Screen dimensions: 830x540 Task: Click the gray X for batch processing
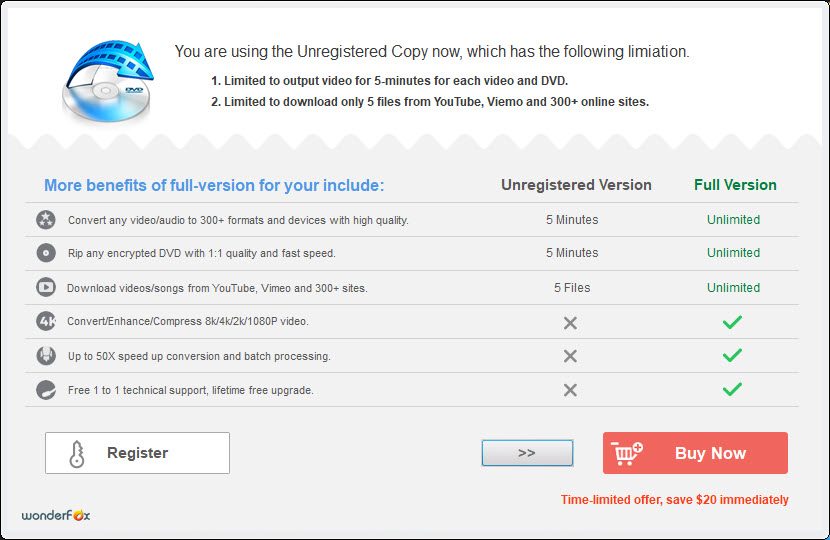[570, 356]
